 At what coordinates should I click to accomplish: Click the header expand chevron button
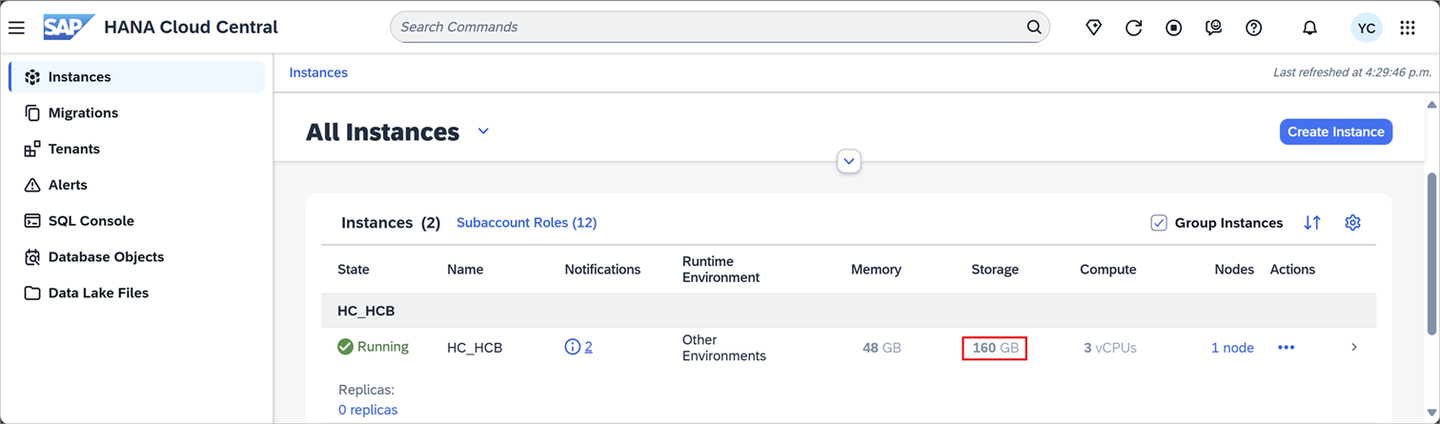(x=849, y=160)
